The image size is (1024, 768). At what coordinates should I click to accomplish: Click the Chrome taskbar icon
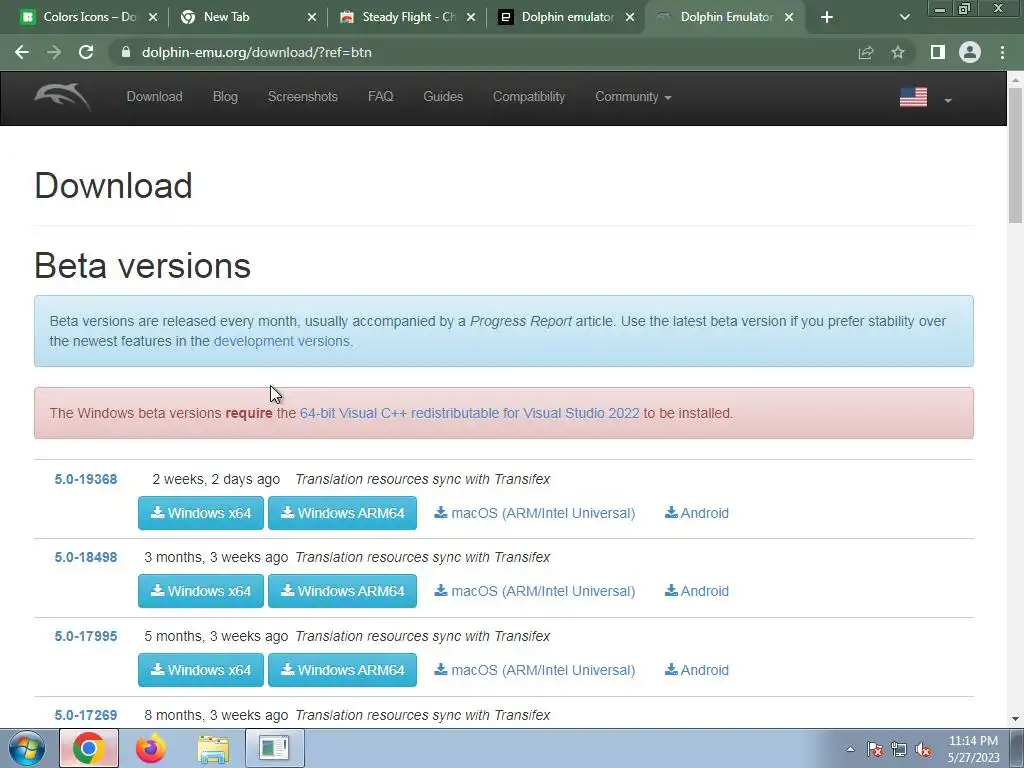point(89,748)
